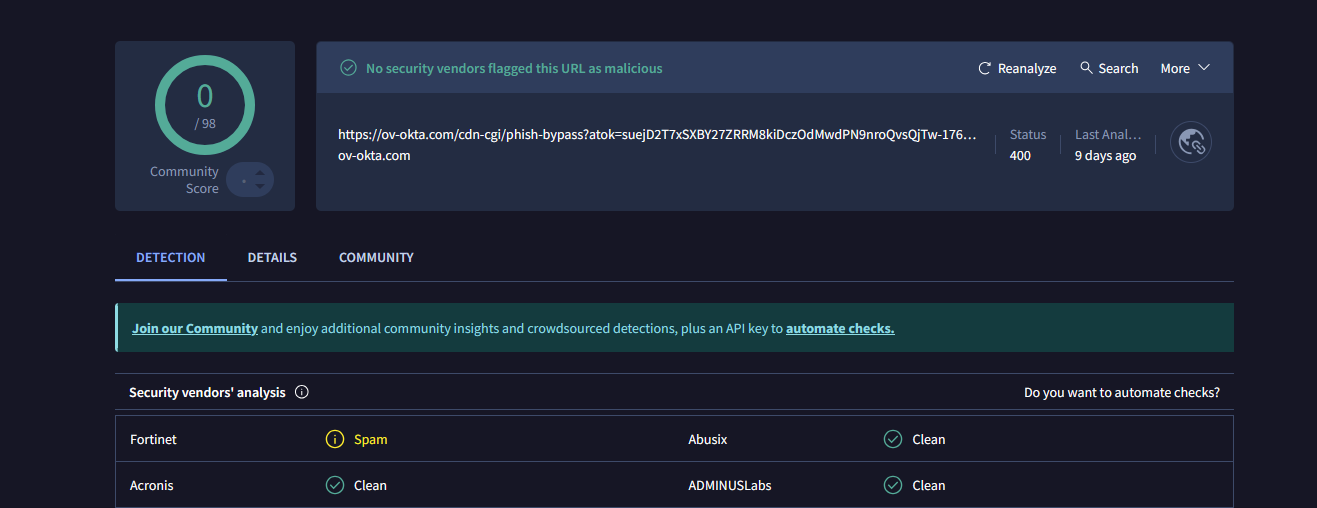1317x508 pixels.
Task: Click "Do you want to automate checks?"
Action: [1121, 392]
